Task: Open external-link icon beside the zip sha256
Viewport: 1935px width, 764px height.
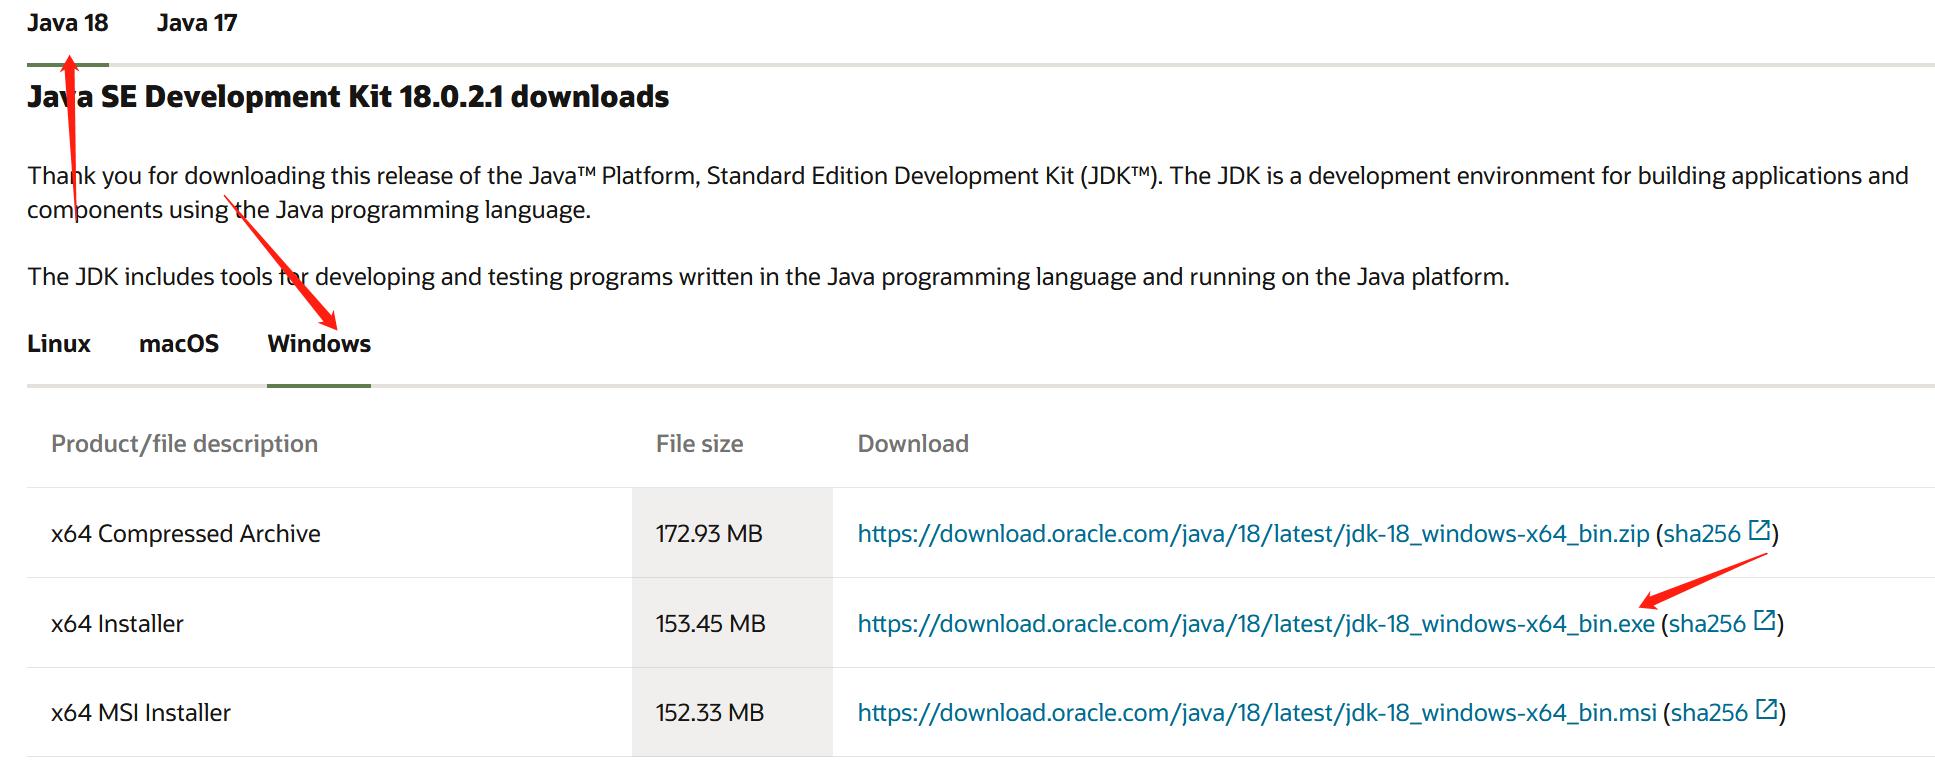Action: pyautogui.click(x=1759, y=531)
